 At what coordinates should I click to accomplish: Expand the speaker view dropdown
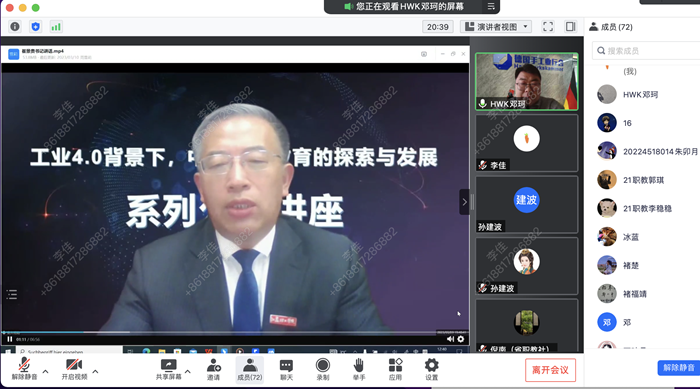point(496,27)
